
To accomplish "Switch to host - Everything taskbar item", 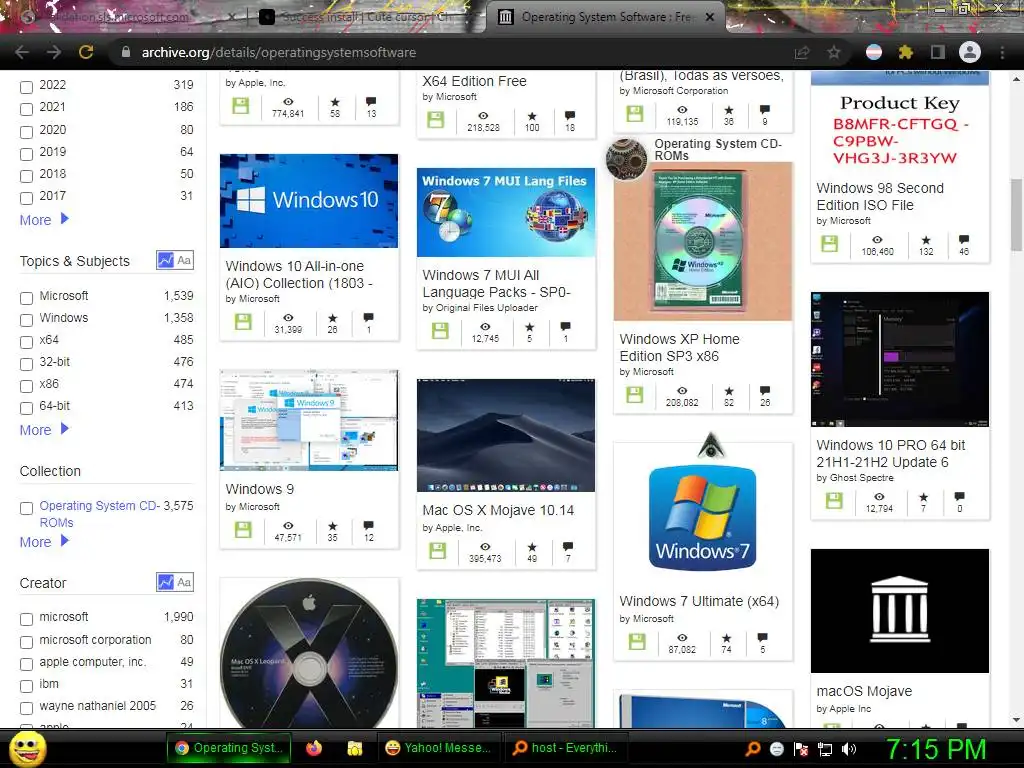I will click(x=566, y=748).
